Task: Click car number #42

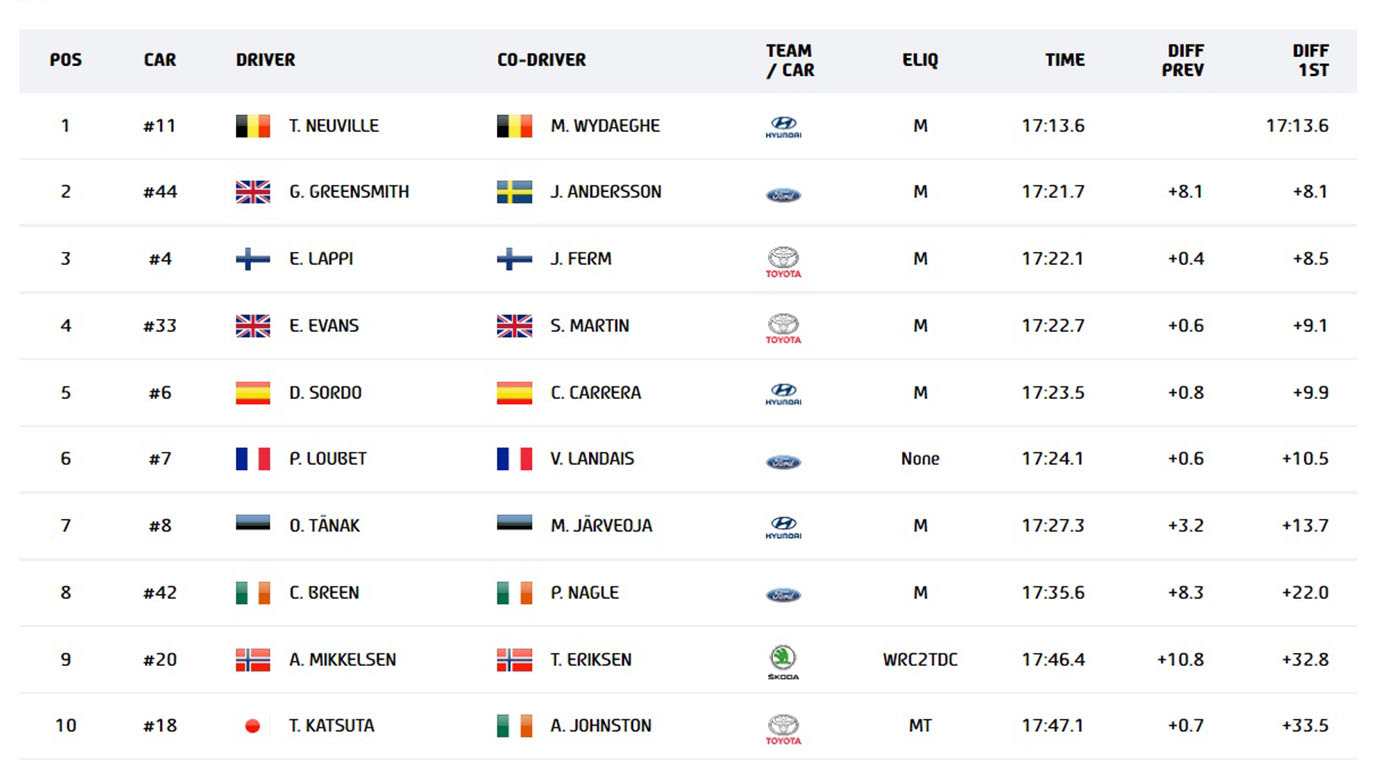Action: pos(160,593)
